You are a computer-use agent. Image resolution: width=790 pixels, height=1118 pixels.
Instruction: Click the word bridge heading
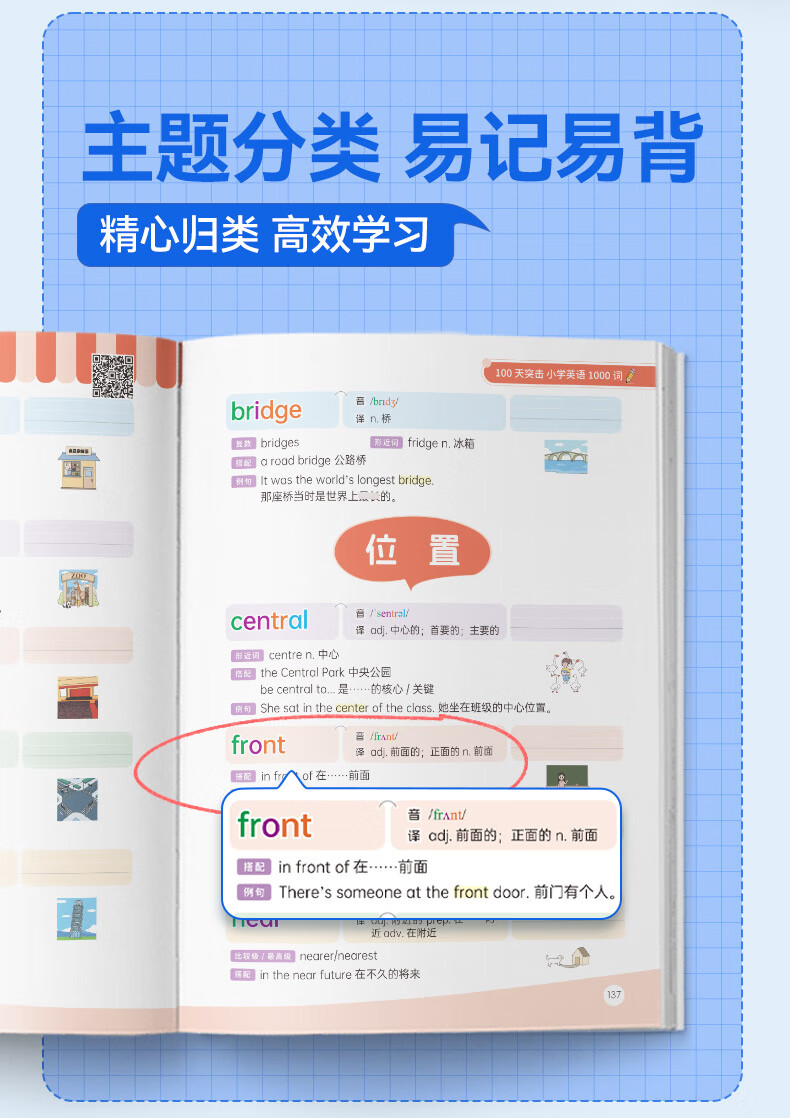pyautogui.click(x=266, y=411)
